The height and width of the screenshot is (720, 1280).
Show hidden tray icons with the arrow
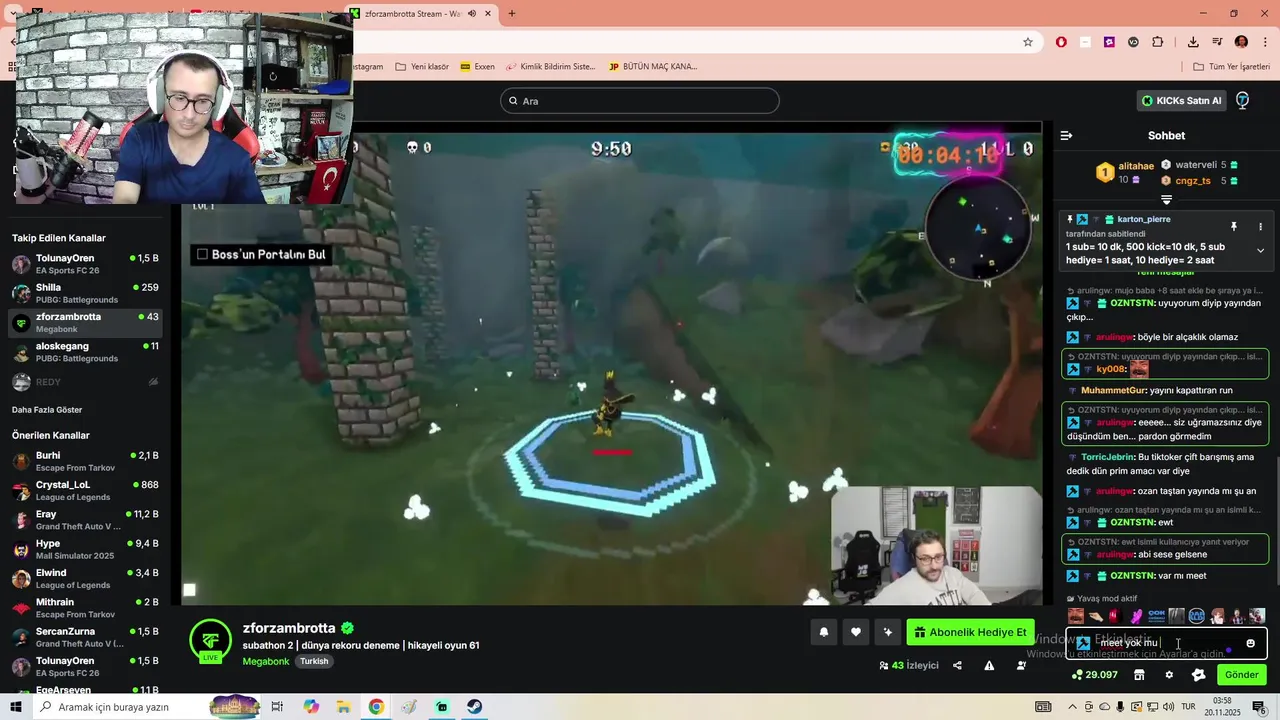[x=1073, y=707]
